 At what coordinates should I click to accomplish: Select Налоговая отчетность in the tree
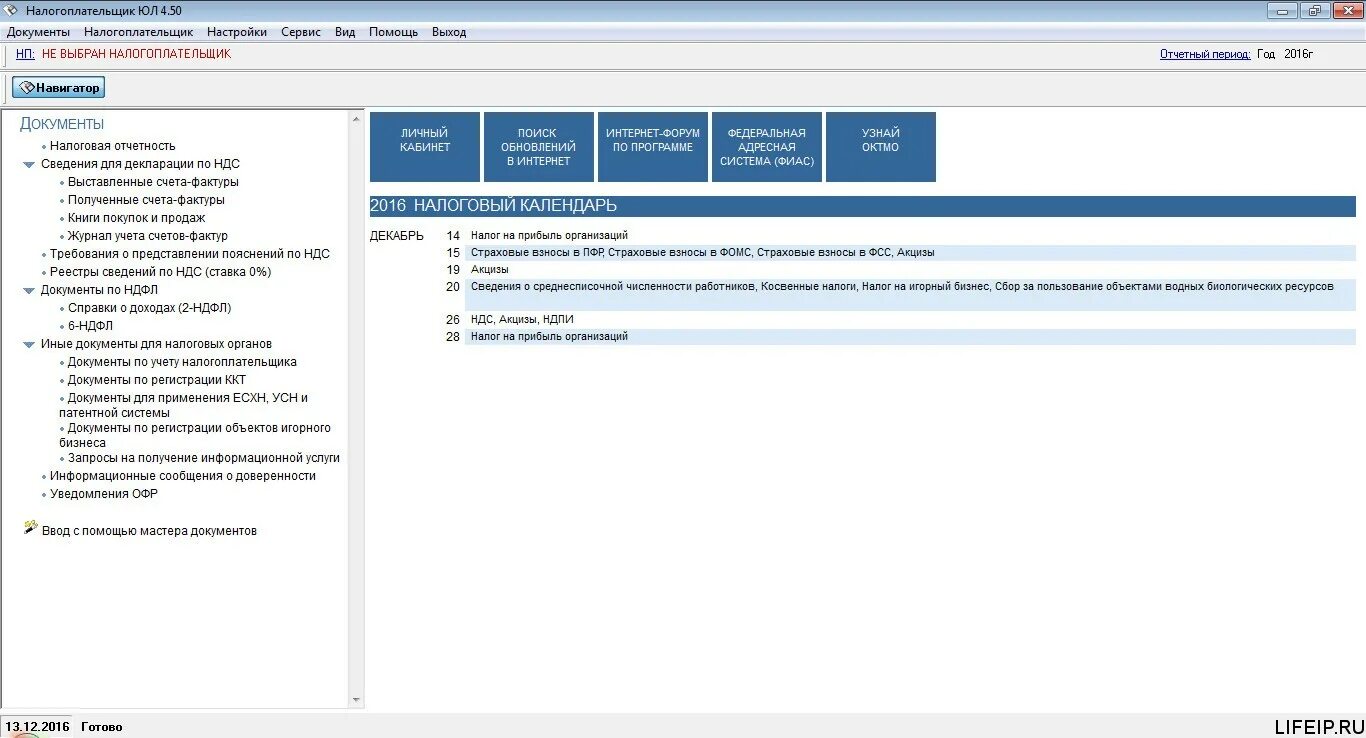tap(113, 146)
